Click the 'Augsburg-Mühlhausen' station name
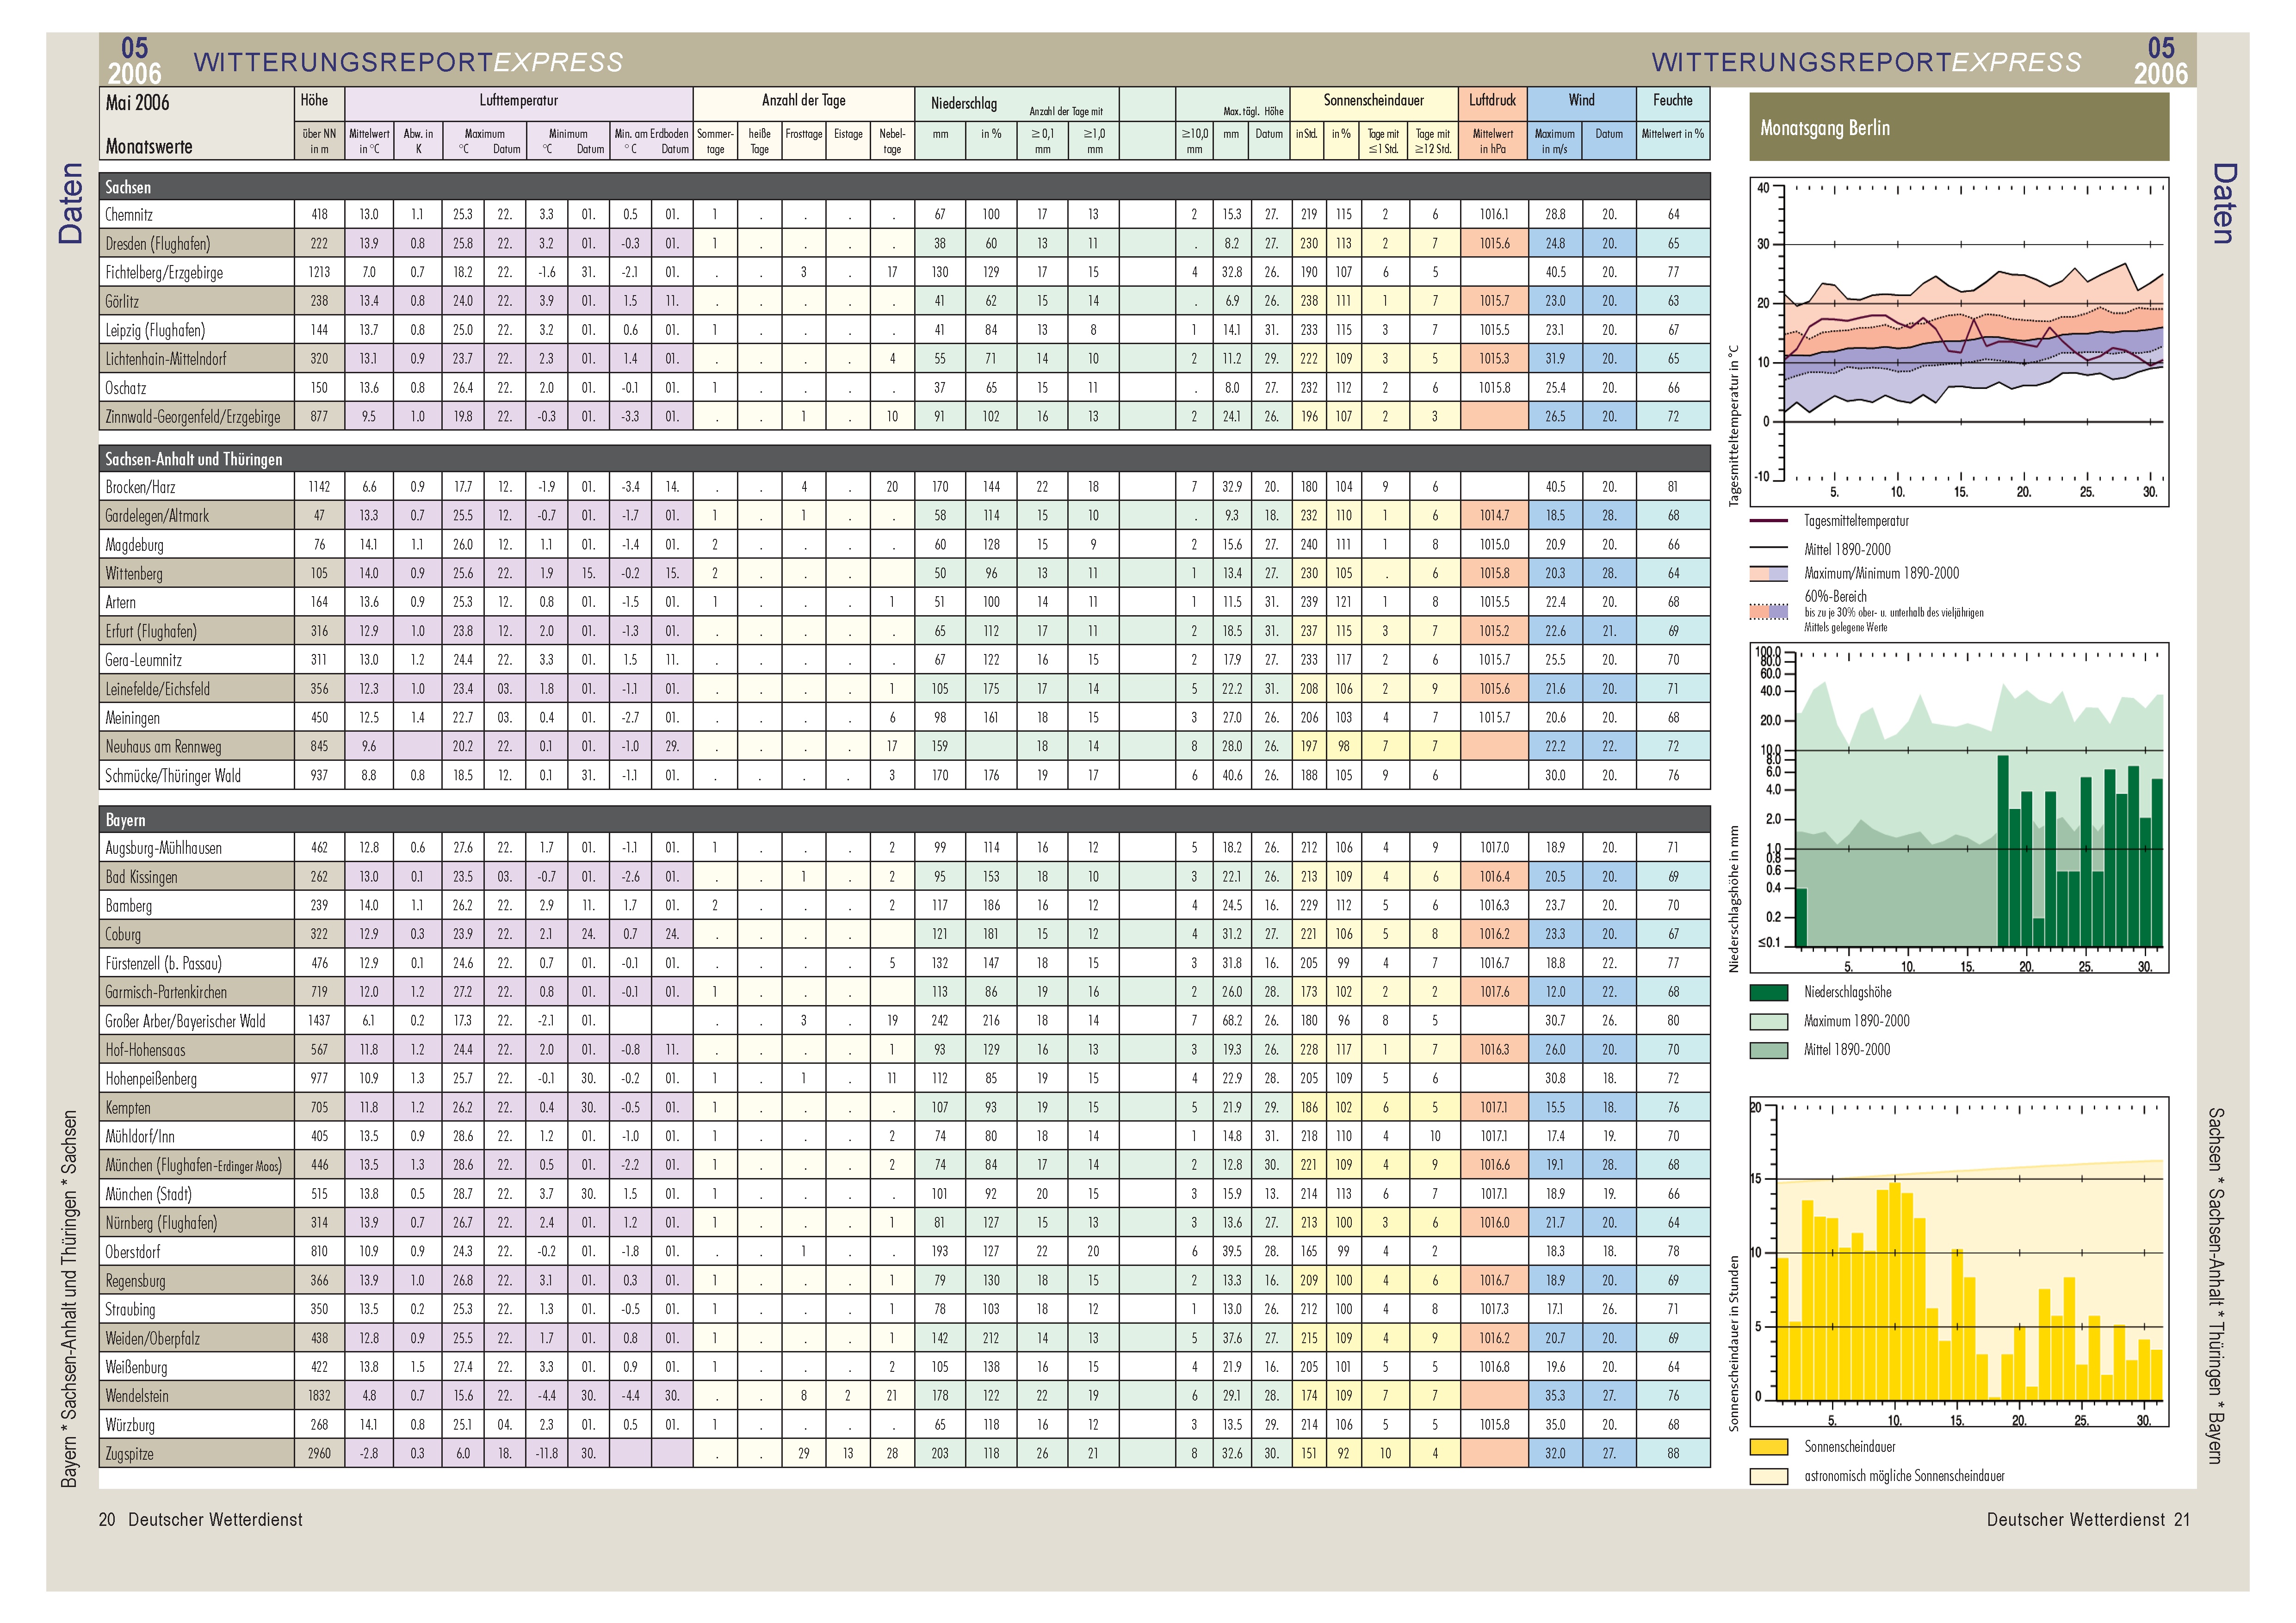 164,848
